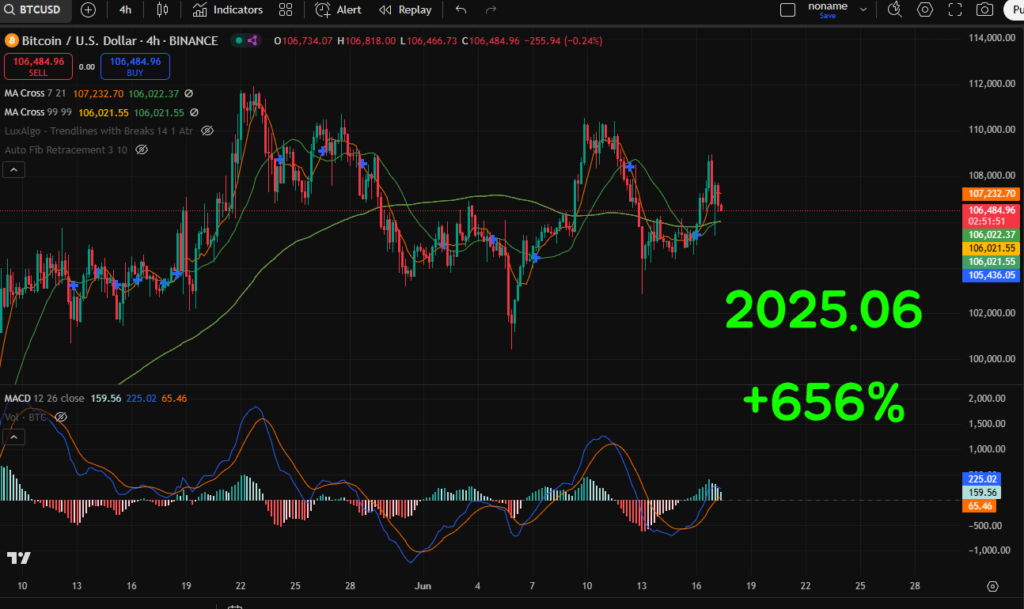Select the Bitcoin / U.S. Dollar legend title
The height and width of the screenshot is (609, 1024).
pyautogui.click(x=120, y=40)
